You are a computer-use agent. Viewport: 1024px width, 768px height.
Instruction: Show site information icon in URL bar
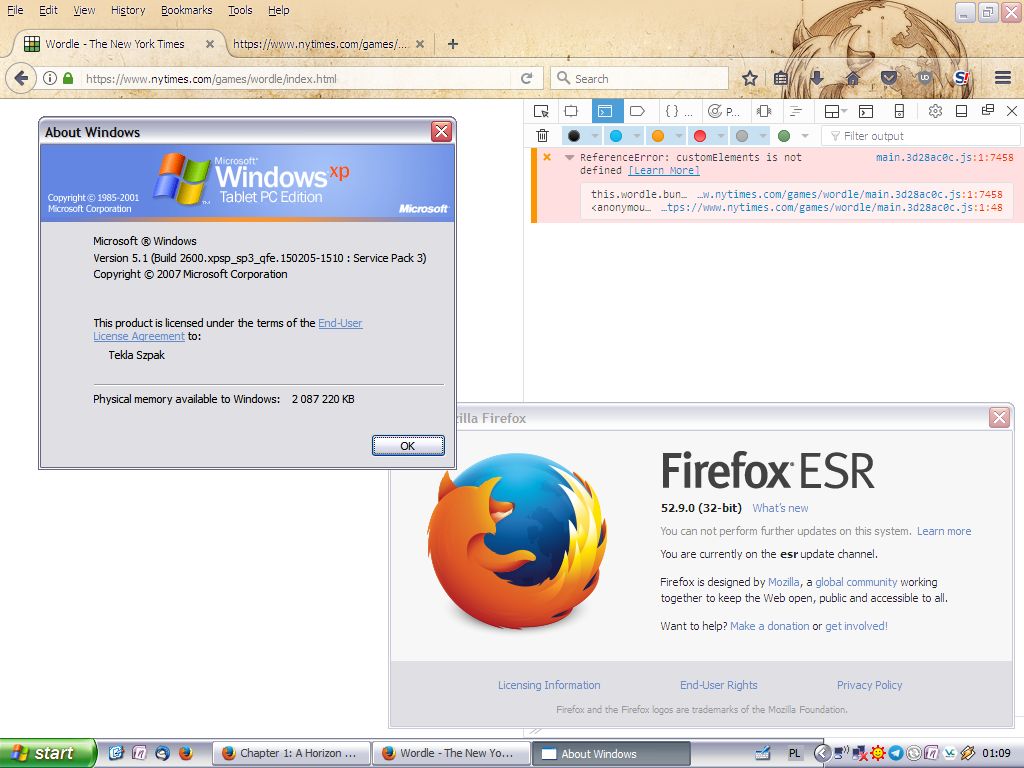pos(50,78)
